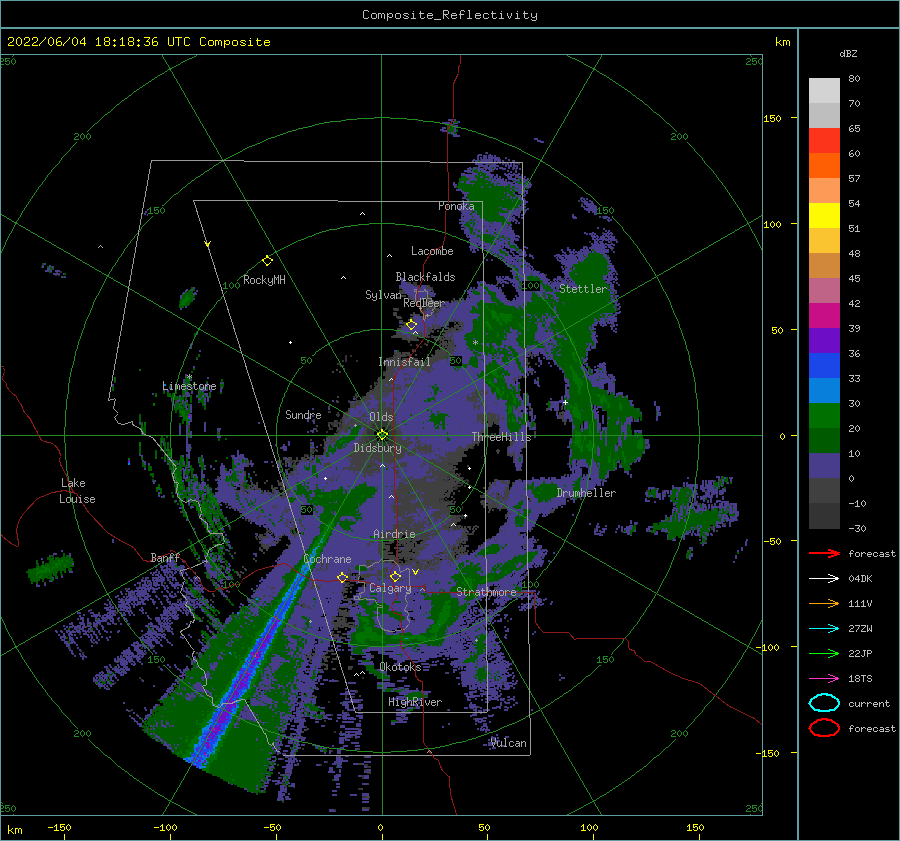Click the Composite_Reflectivity title
Screen dimensions: 900x841
(450, 15)
